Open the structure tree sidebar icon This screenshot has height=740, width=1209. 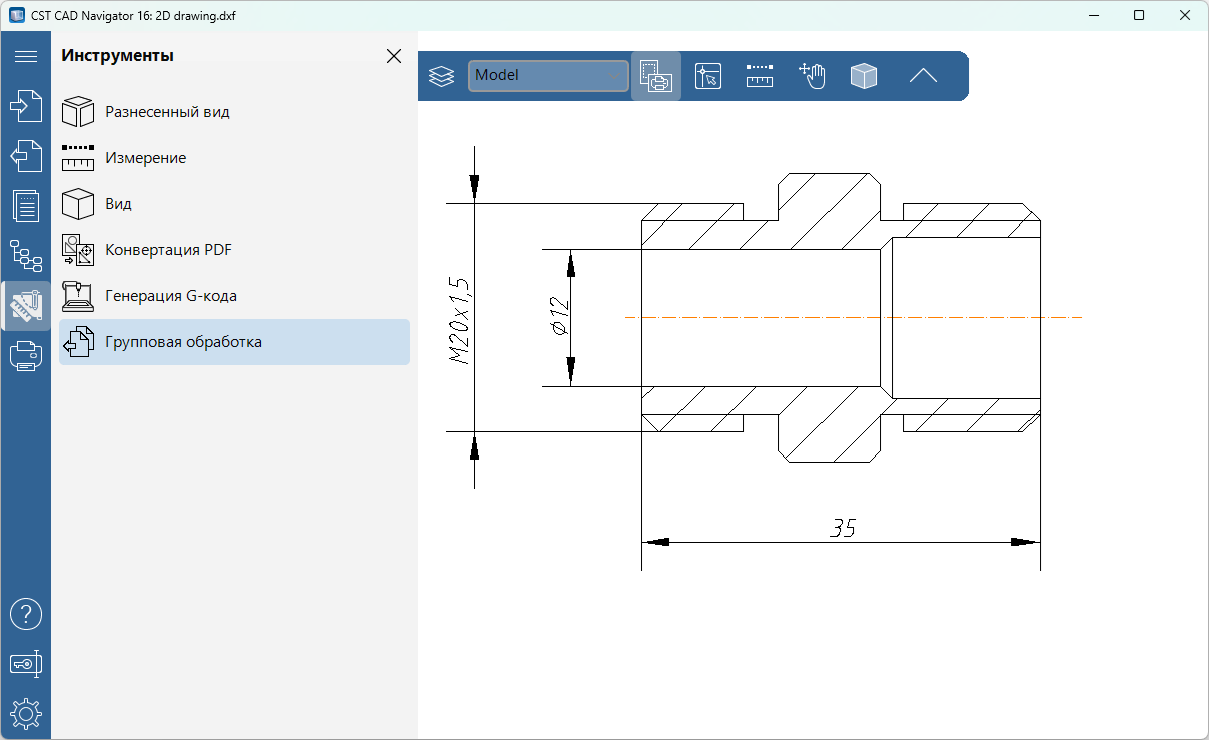[25, 256]
